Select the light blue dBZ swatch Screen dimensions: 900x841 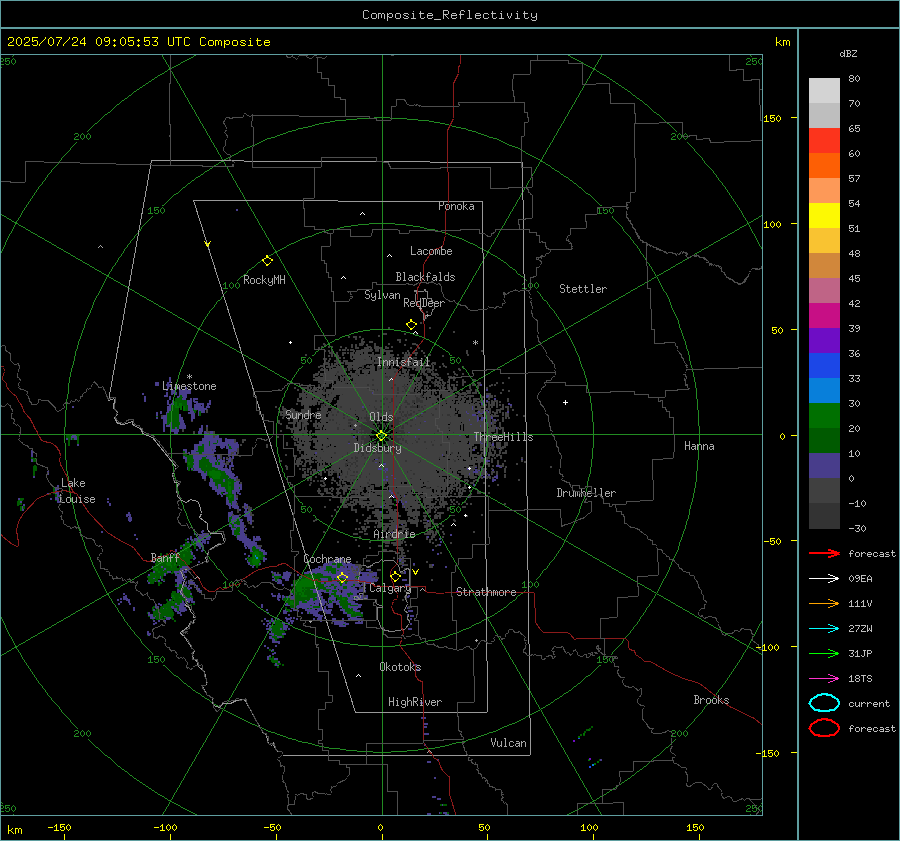[x=824, y=391]
